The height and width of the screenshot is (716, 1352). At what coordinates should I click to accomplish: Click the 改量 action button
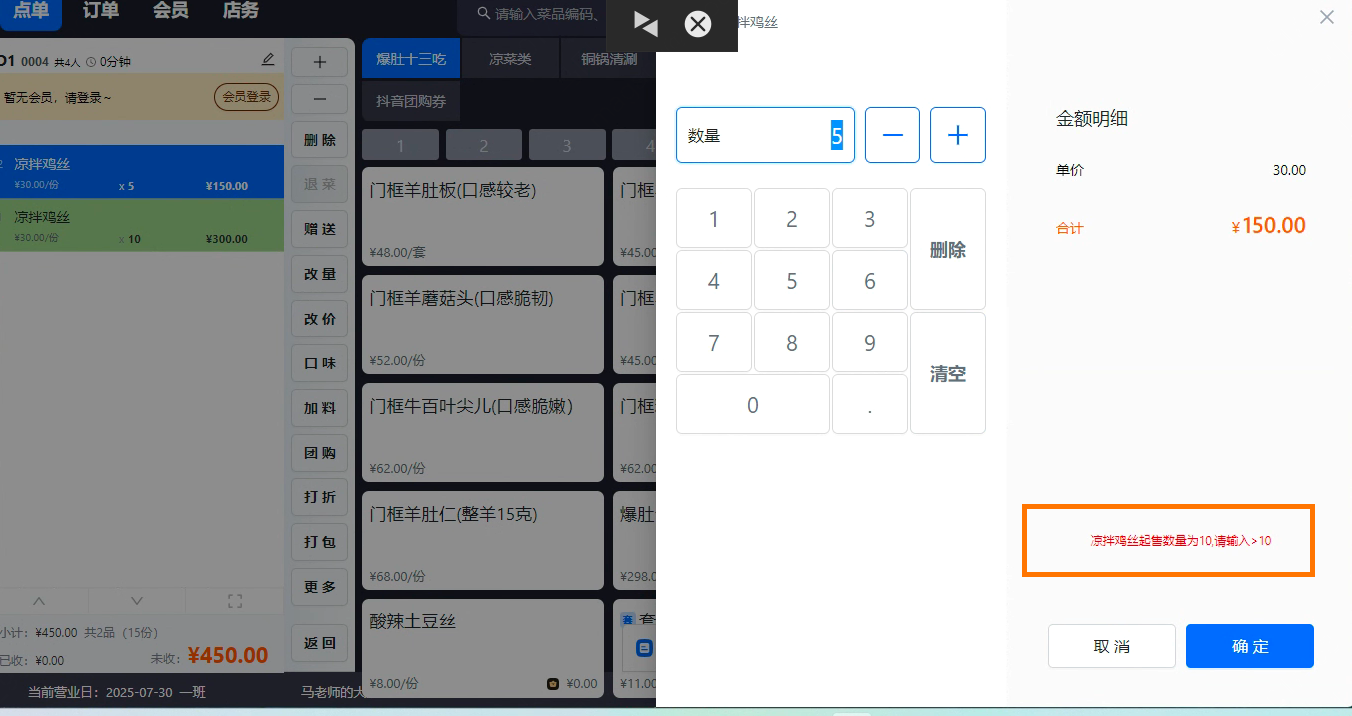tap(320, 274)
